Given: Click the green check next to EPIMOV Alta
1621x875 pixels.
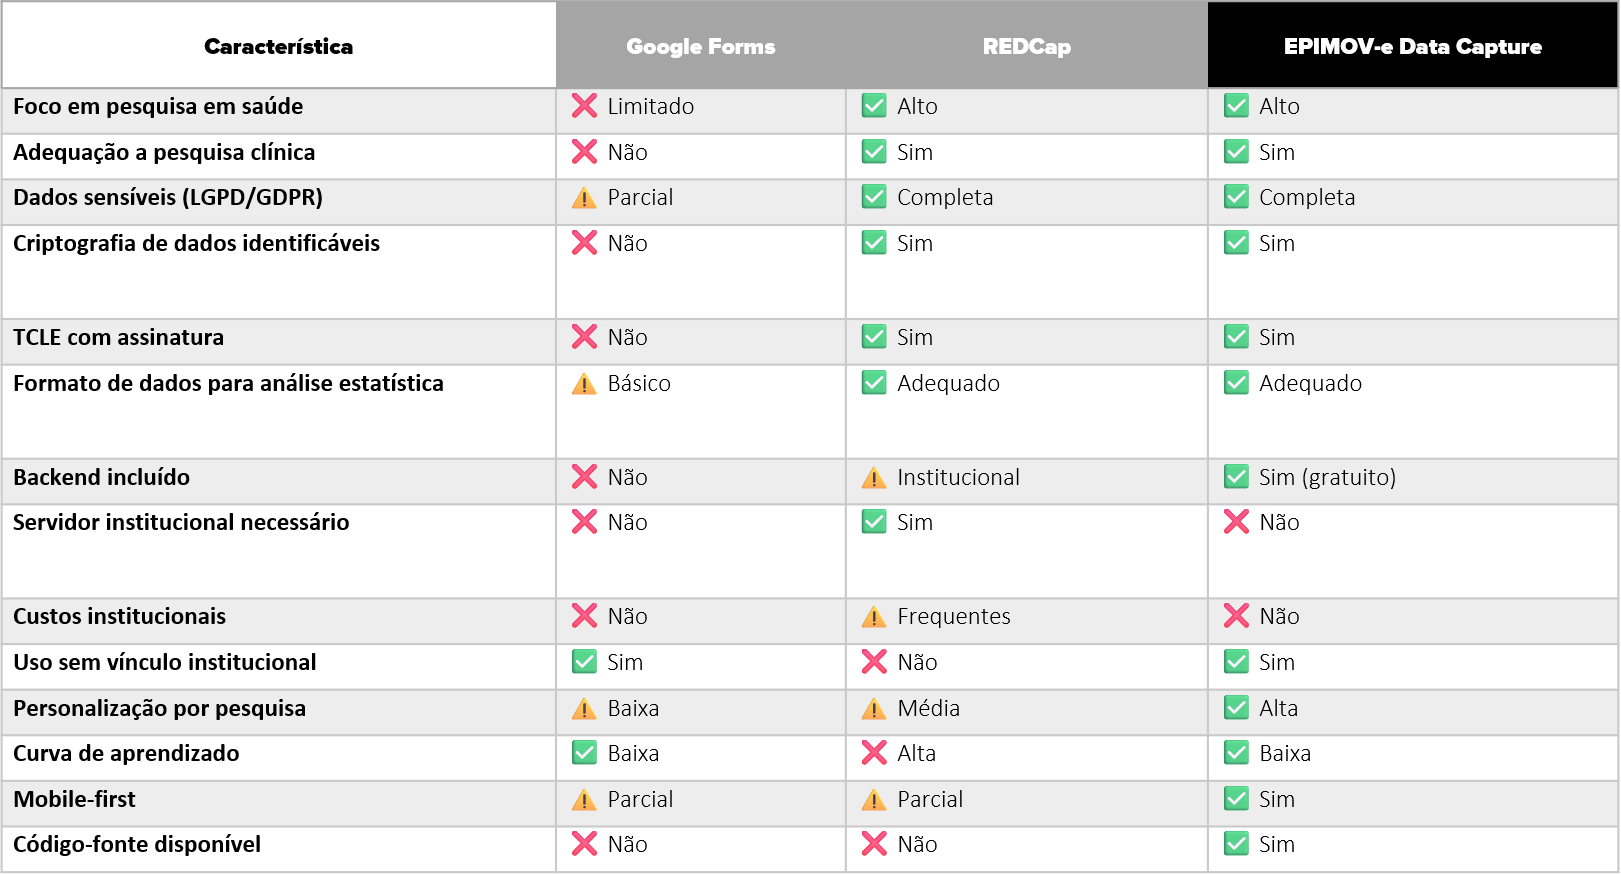Looking at the screenshot, I should (x=1236, y=708).
